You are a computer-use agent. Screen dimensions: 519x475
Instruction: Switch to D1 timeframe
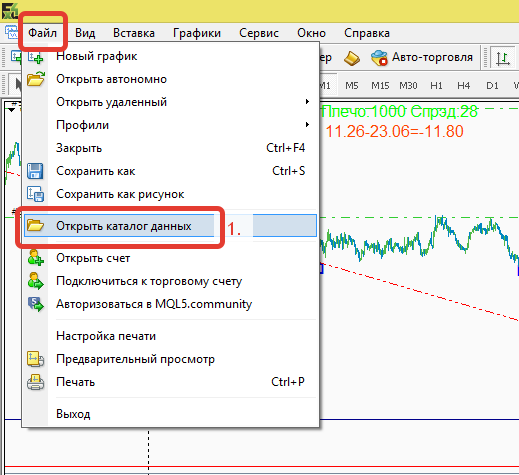point(492,86)
